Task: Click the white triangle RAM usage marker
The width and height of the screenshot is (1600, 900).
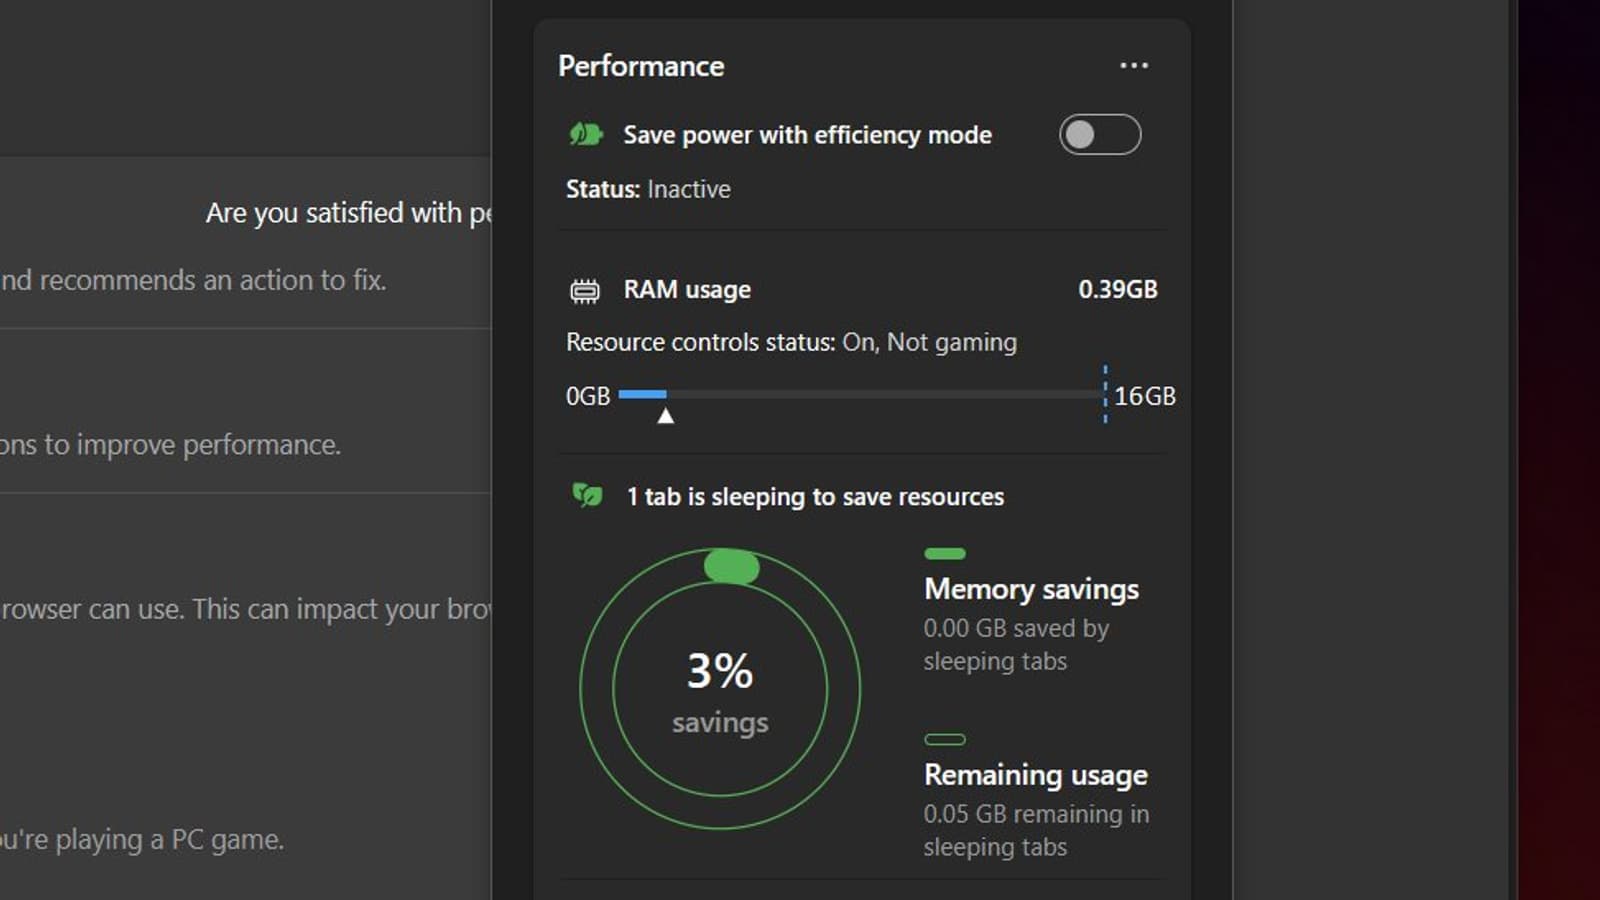Action: 665,416
